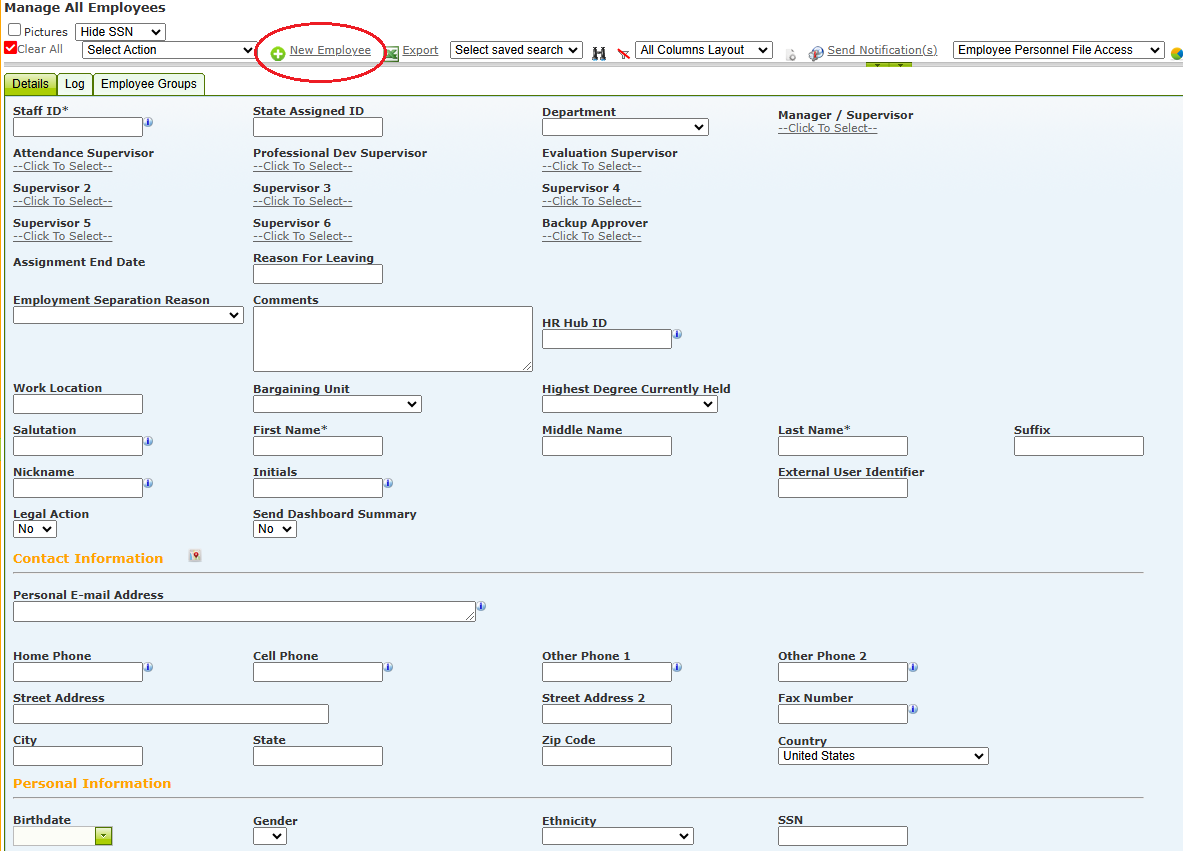Click the State Assigned ID field
1183x851 pixels.
318,127
